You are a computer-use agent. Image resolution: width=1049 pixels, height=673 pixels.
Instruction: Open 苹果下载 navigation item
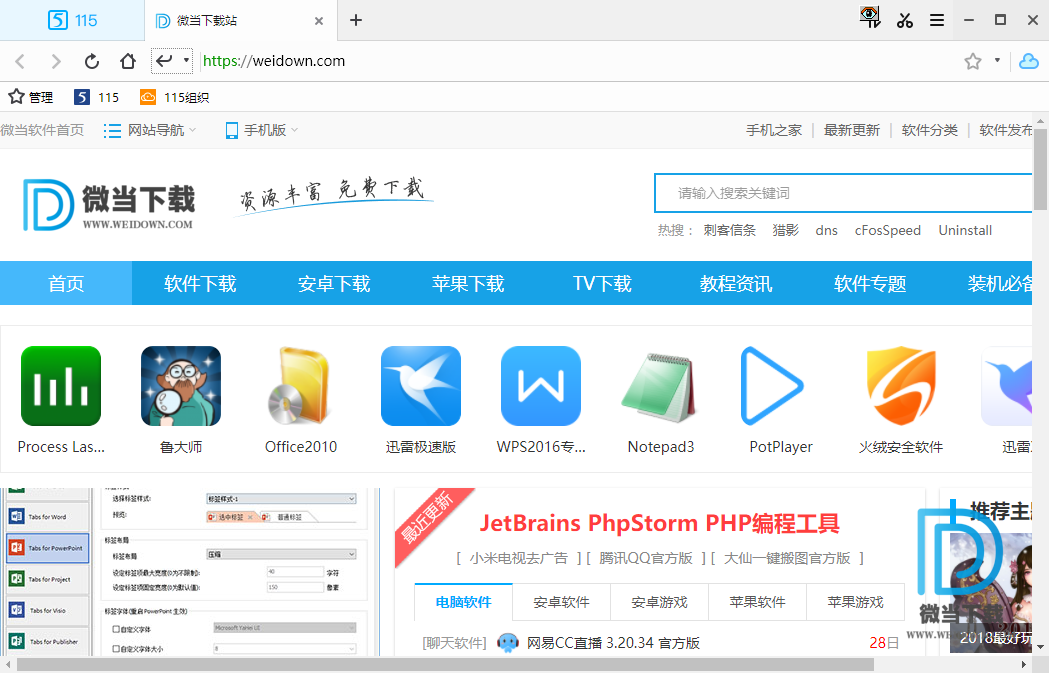coord(468,283)
